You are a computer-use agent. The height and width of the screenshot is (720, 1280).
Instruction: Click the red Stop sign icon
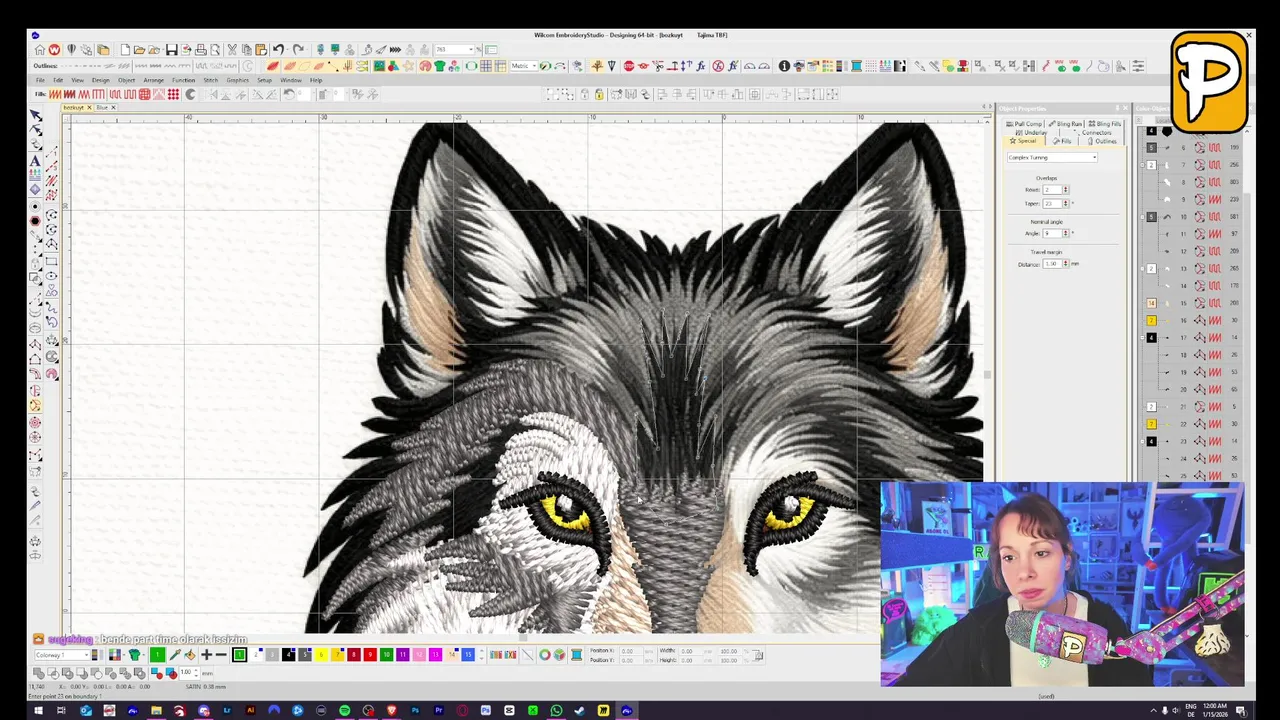click(x=629, y=66)
